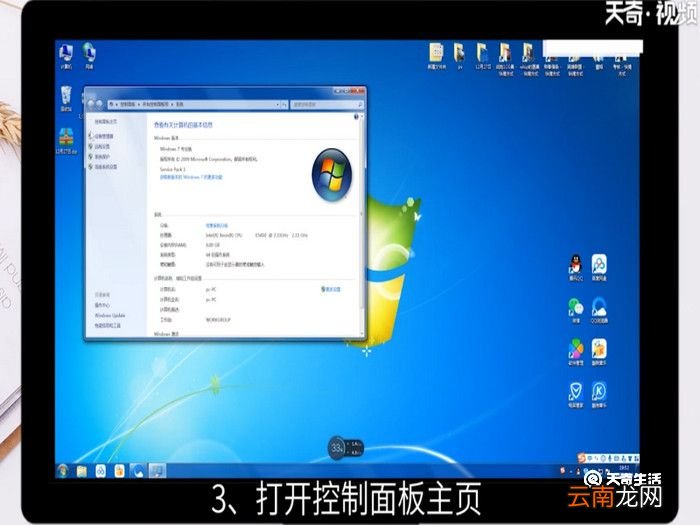Click the System window vertical scrollbar
This screenshot has height=525, width=700.
tap(362, 225)
